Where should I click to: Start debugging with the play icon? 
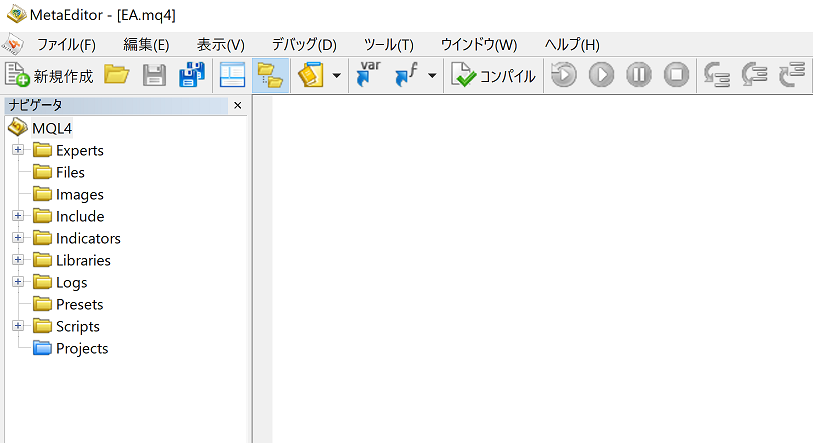[x=601, y=75]
